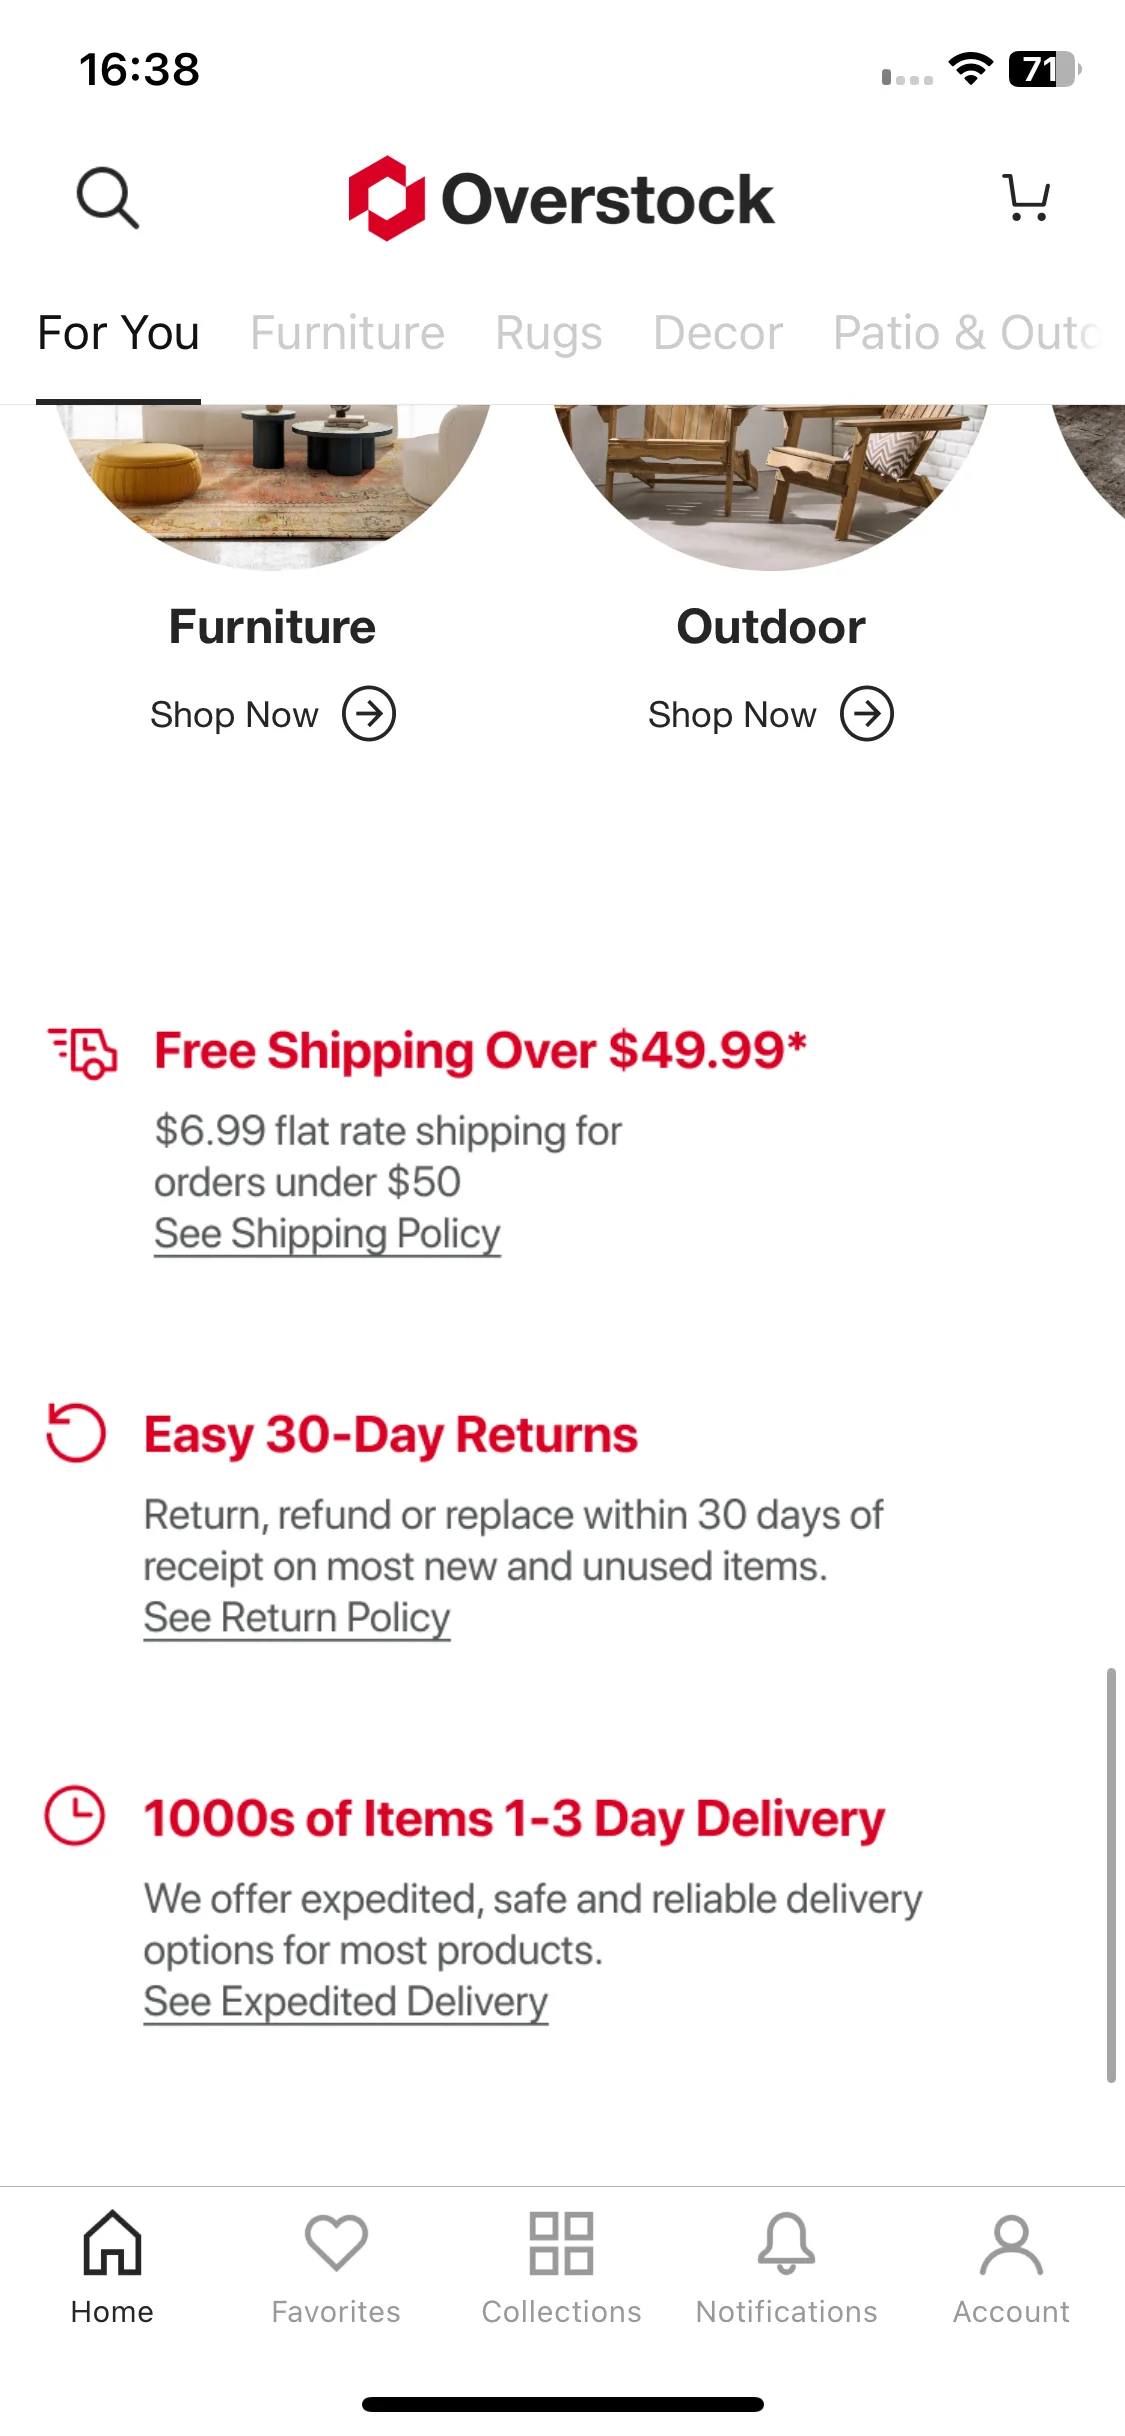Viewport: 1125px width, 2436px height.
Task: Switch to the Furniture tab
Action: click(347, 333)
